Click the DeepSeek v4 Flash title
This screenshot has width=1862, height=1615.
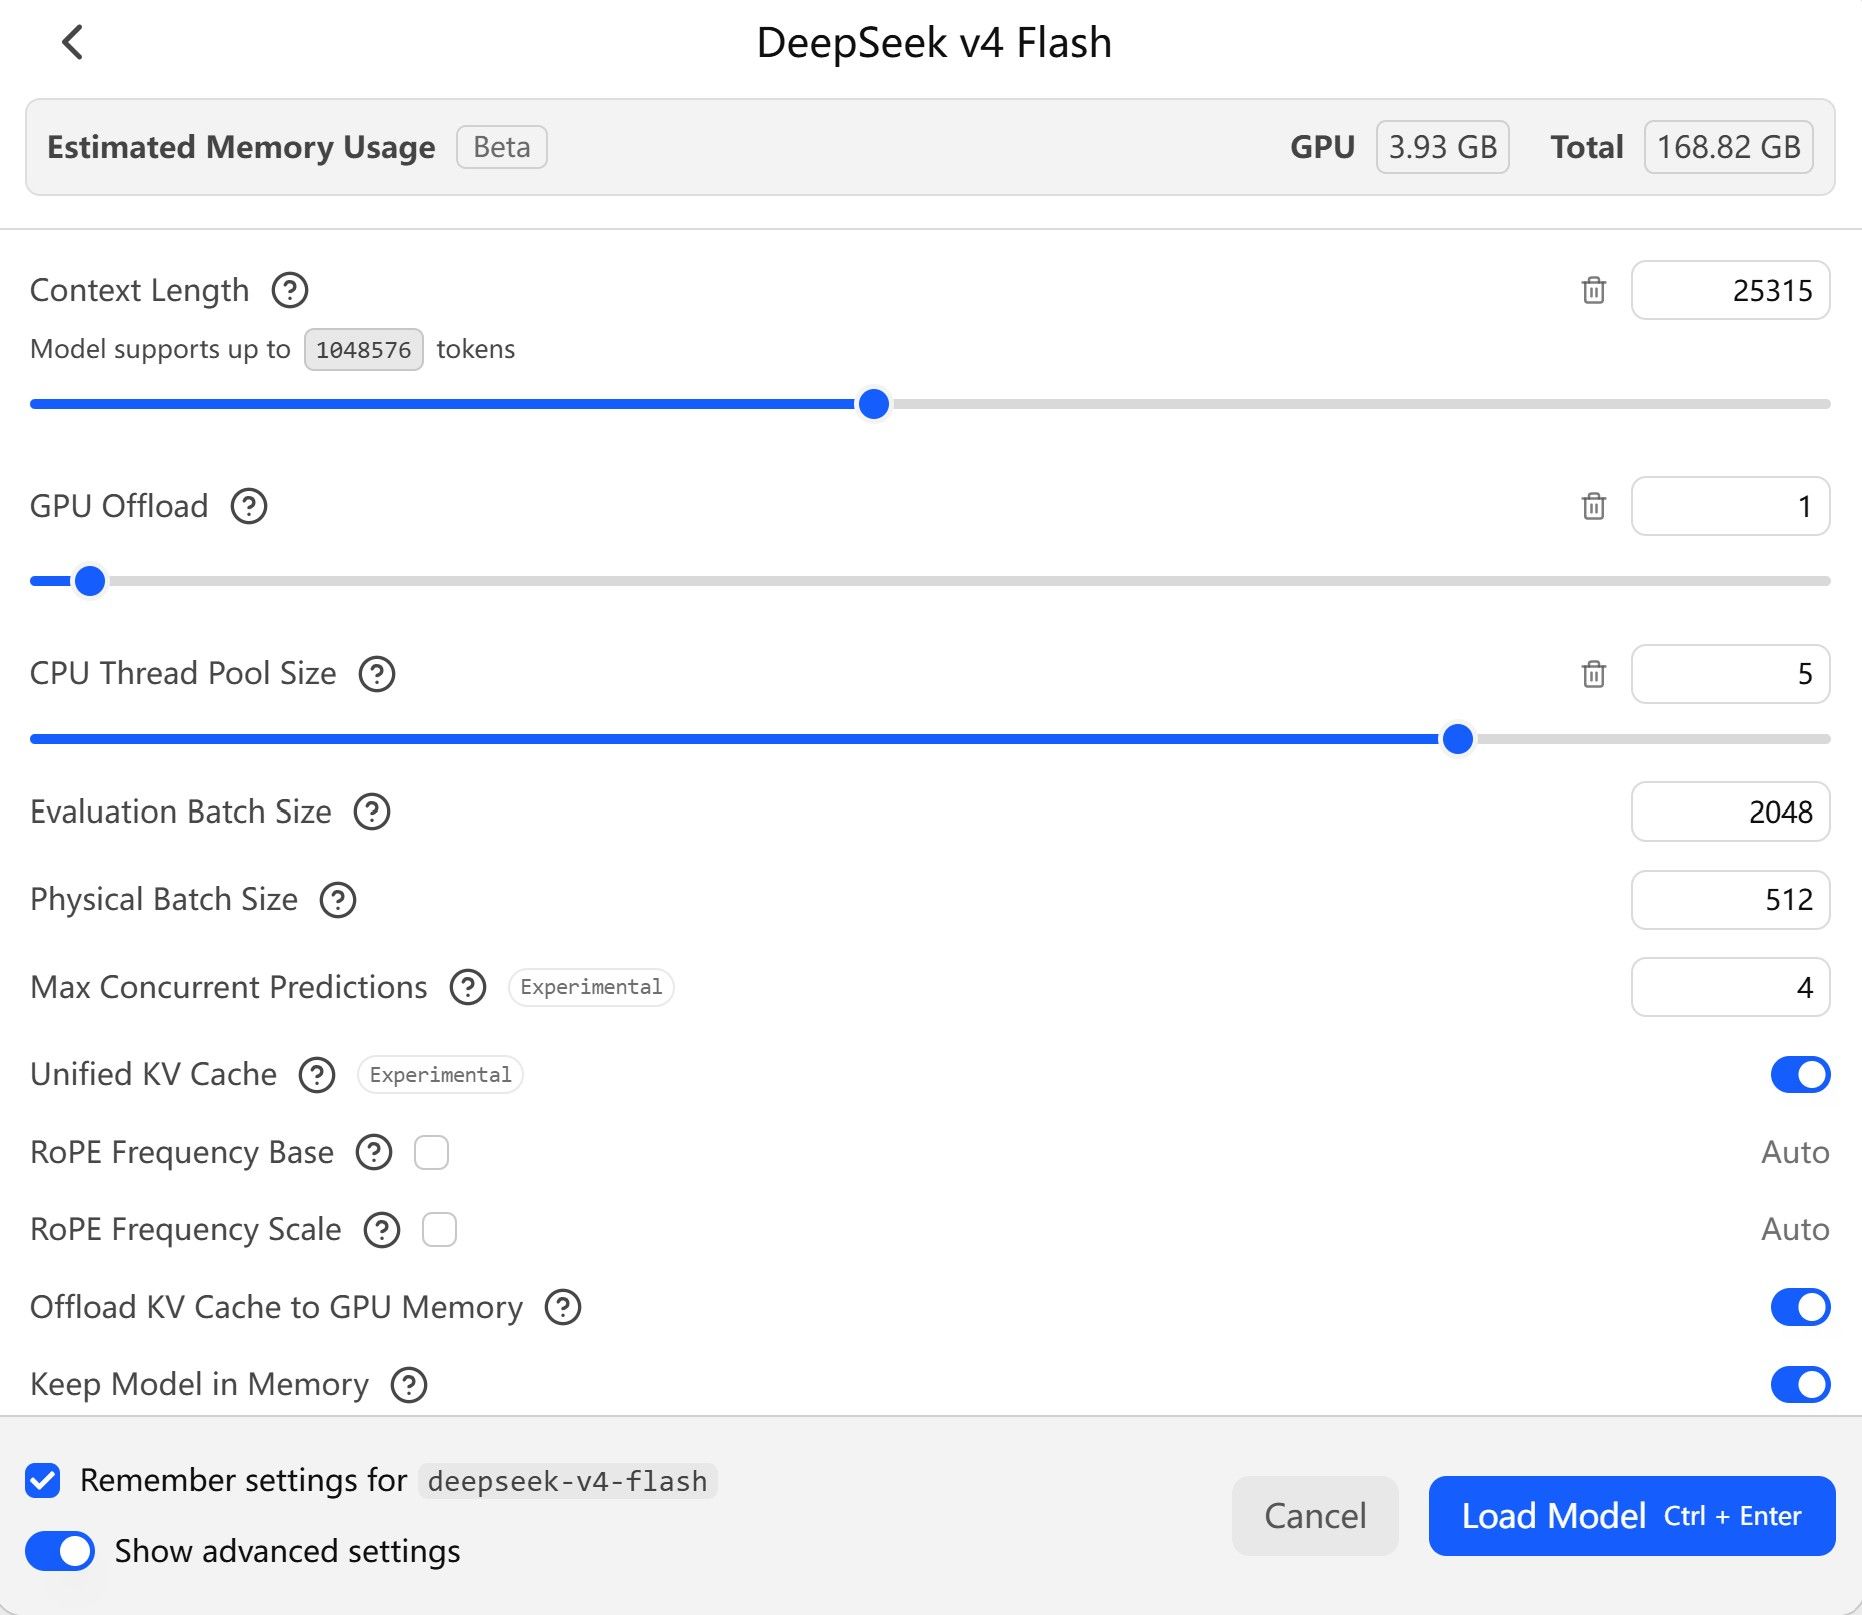(x=934, y=43)
